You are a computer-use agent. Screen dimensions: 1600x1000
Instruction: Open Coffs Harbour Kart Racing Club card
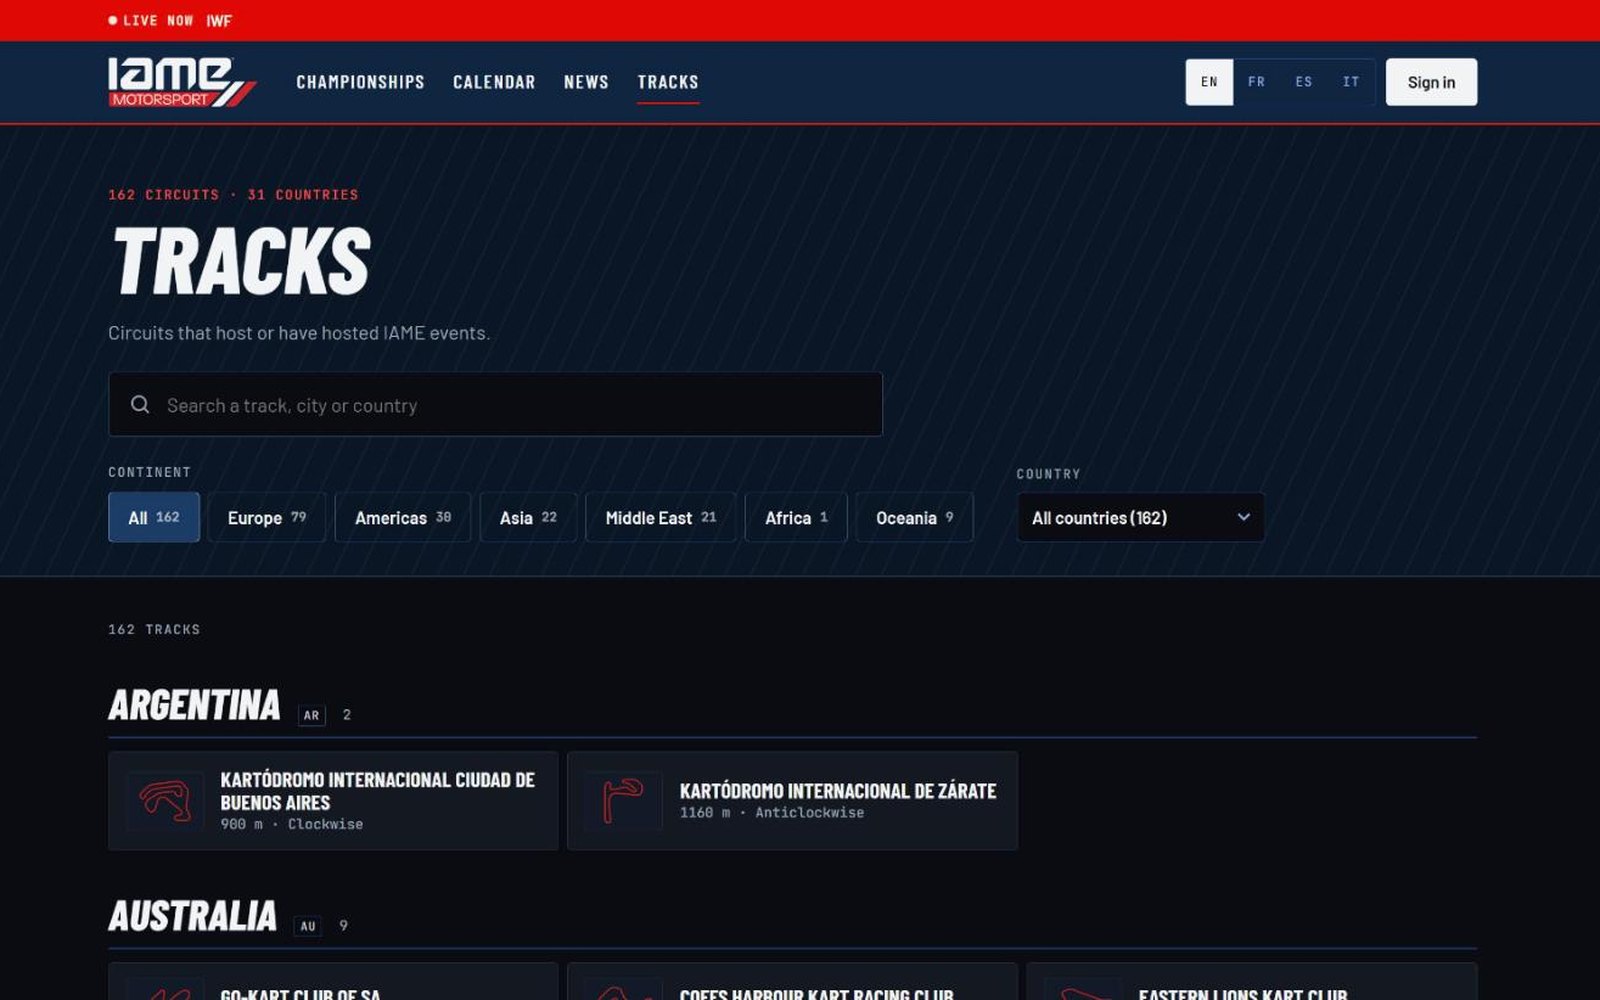pos(792,981)
